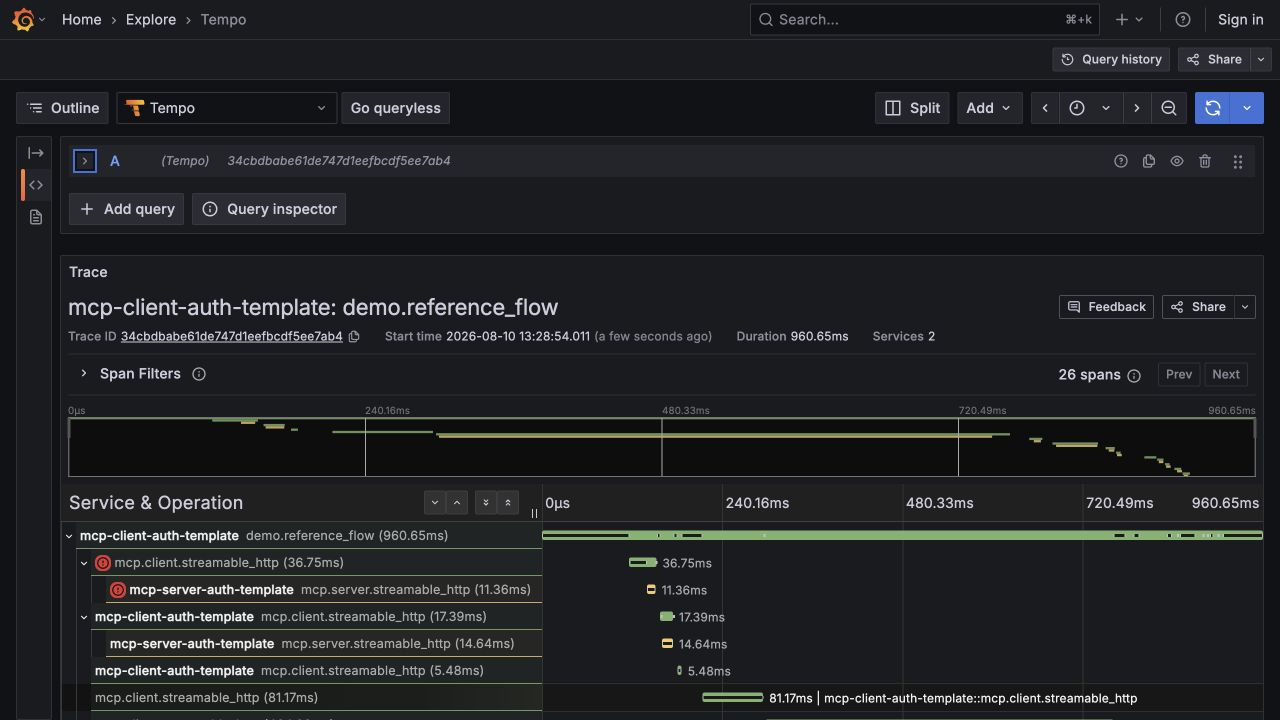Copy the trace ID with clipboard icon
Viewport: 1280px width, 720px height.
[x=354, y=337]
